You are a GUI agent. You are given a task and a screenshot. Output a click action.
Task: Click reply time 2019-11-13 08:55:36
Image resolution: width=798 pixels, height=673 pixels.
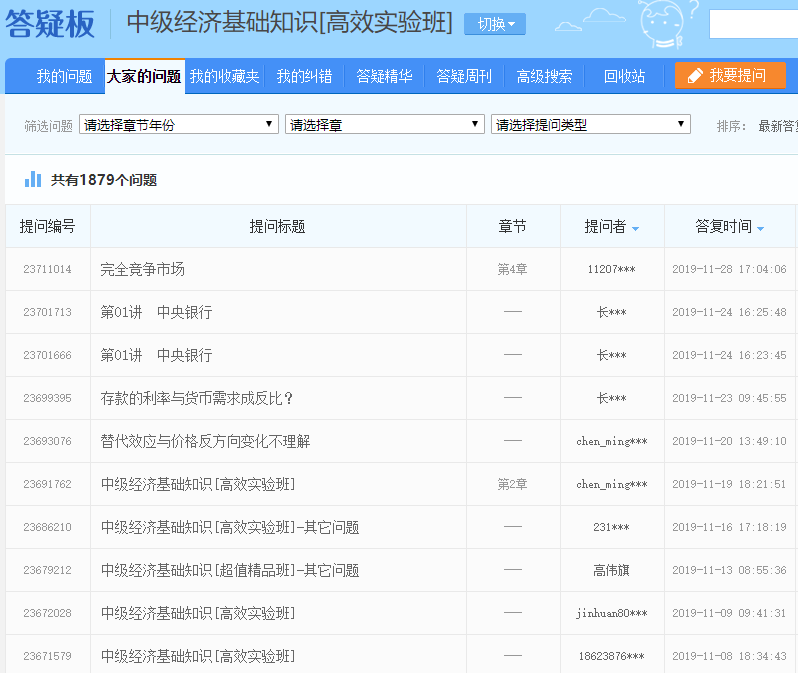click(x=729, y=570)
